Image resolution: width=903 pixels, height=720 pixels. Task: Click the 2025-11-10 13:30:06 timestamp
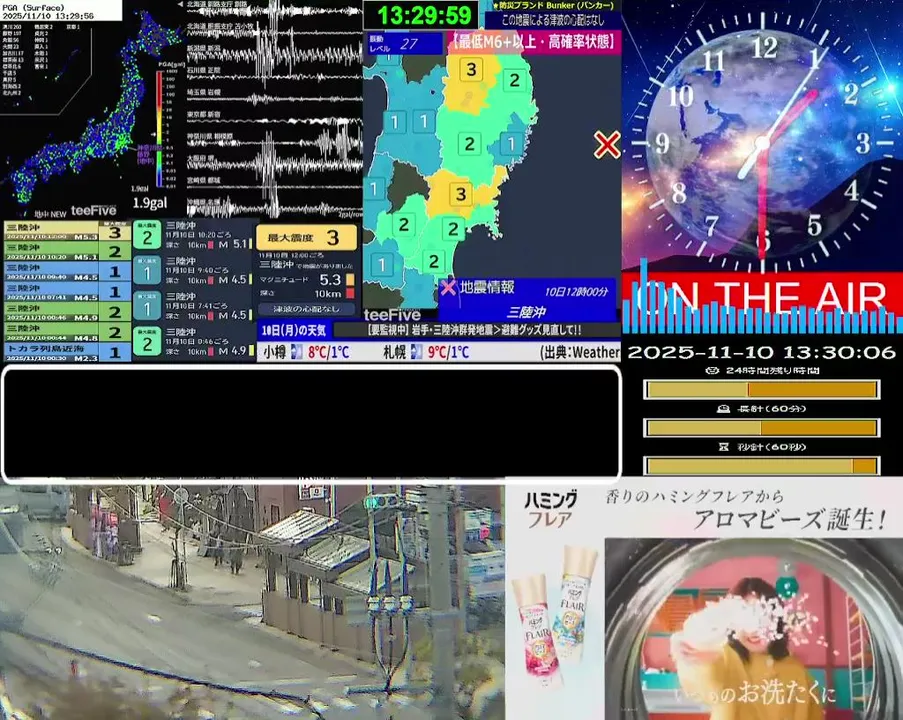[761, 352]
